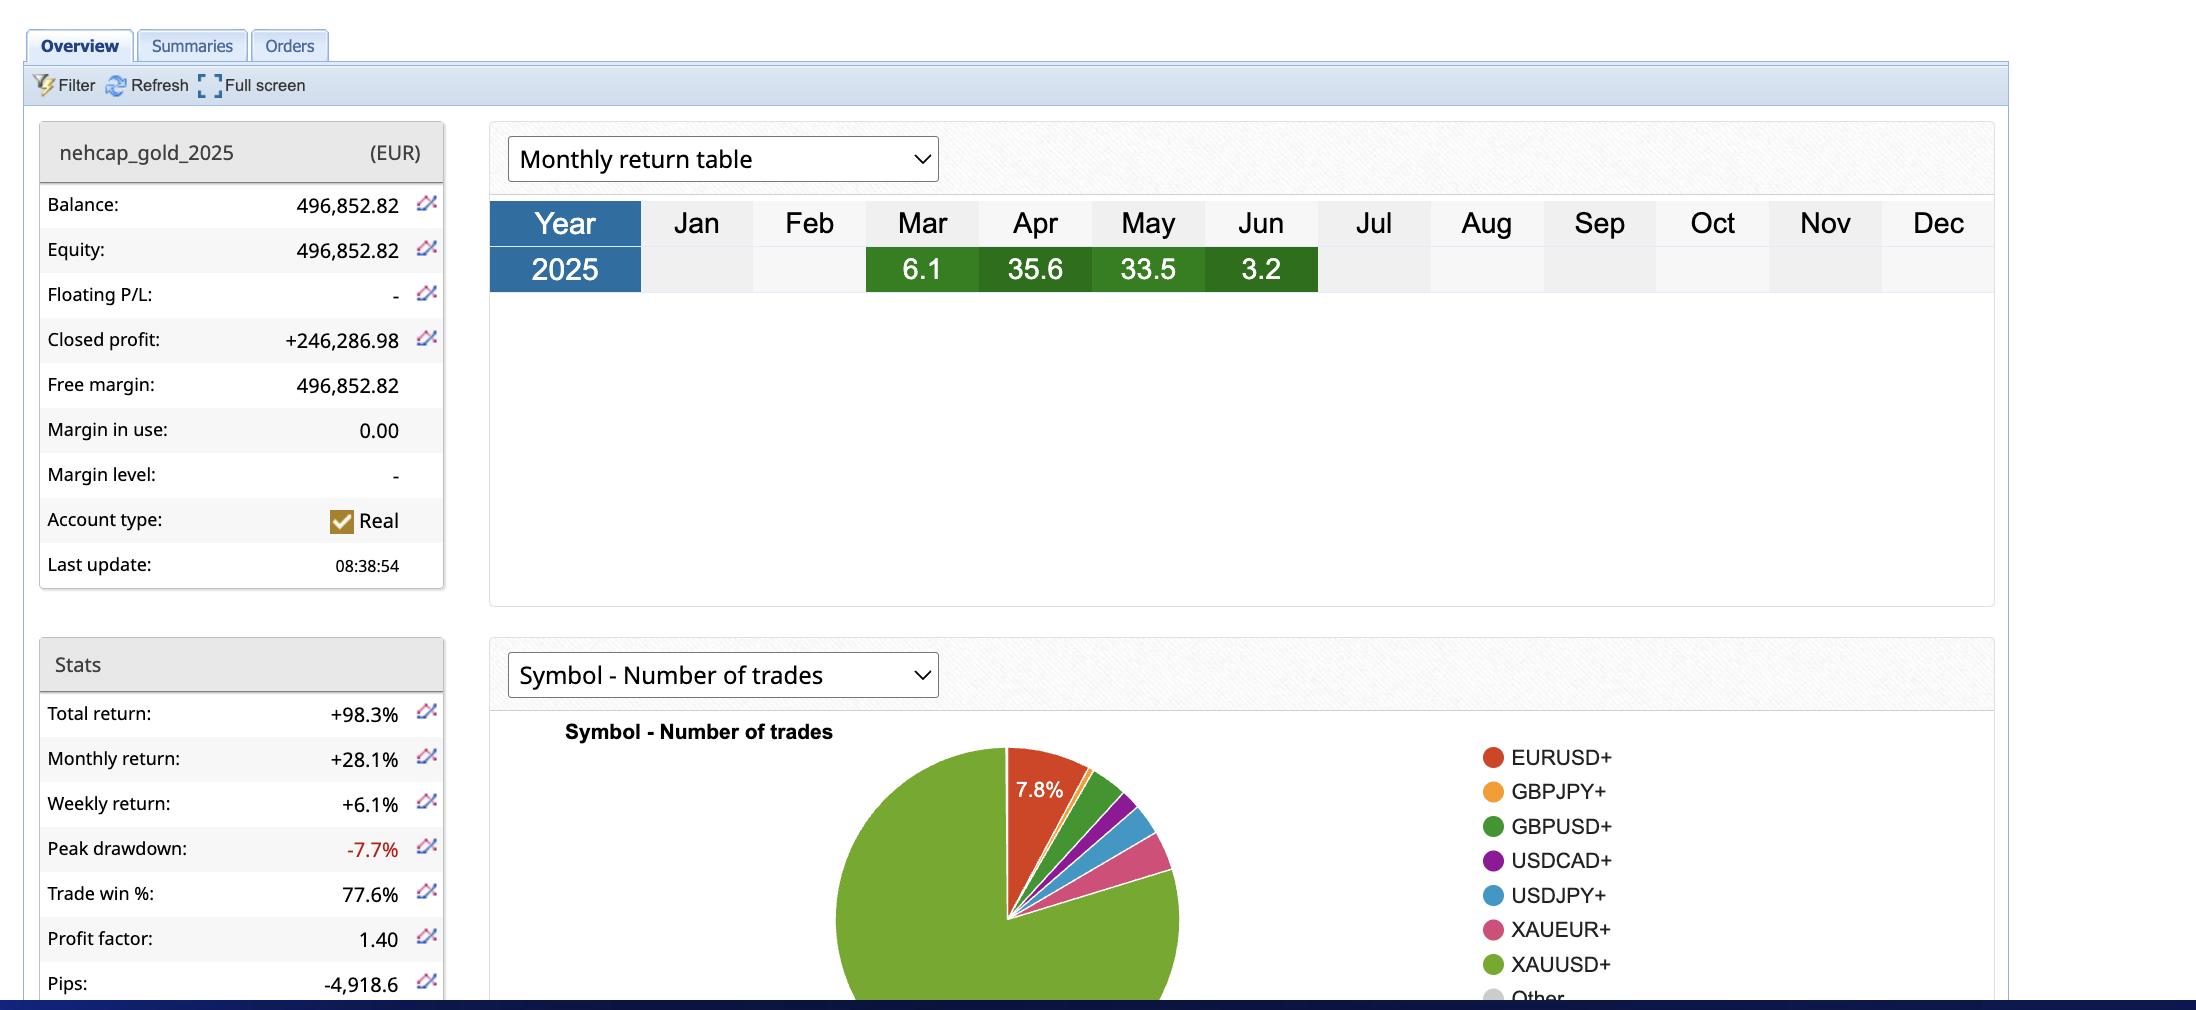Toggle the Real account type checkbox
Viewport: 2196px width, 1010px height.
pos(342,521)
